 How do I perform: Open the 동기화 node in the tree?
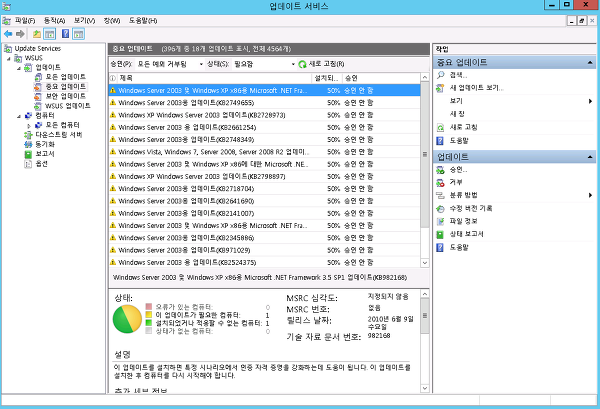(x=40, y=144)
